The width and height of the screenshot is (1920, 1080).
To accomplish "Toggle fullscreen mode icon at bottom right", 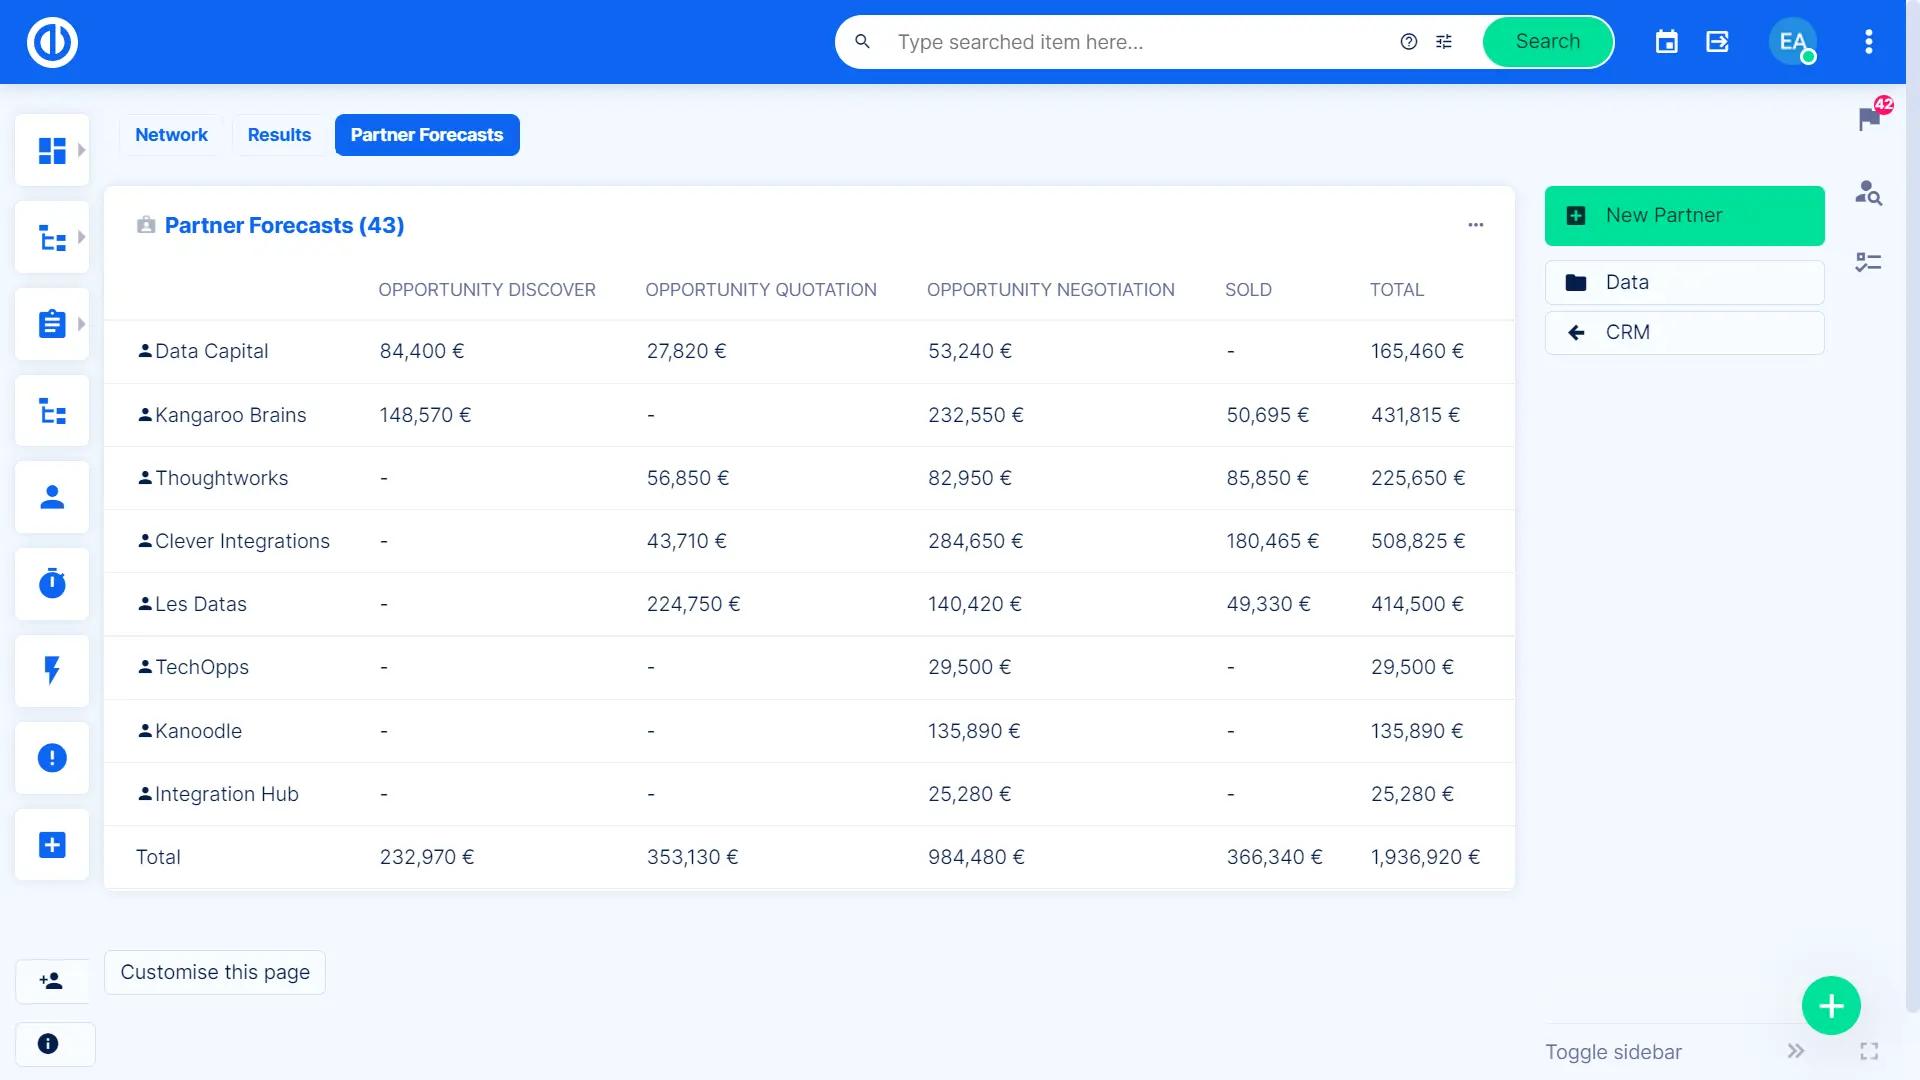I will (1869, 1051).
